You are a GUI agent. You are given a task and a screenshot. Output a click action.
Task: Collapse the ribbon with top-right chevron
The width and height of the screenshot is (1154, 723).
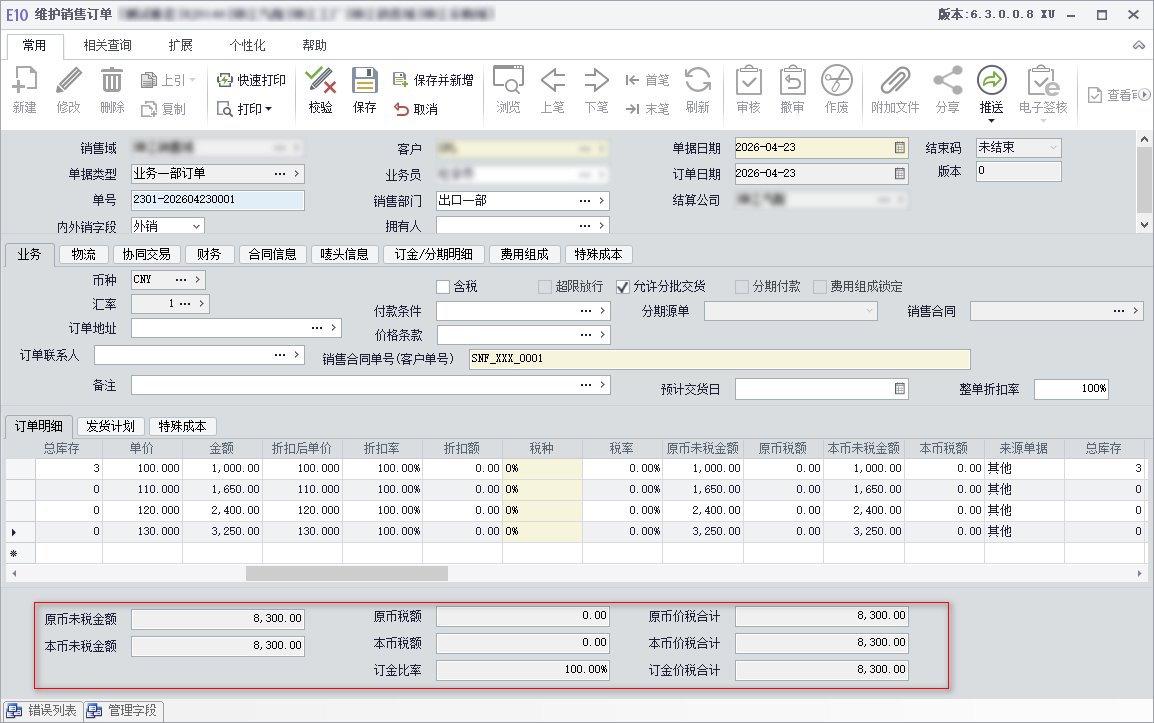click(1139, 45)
